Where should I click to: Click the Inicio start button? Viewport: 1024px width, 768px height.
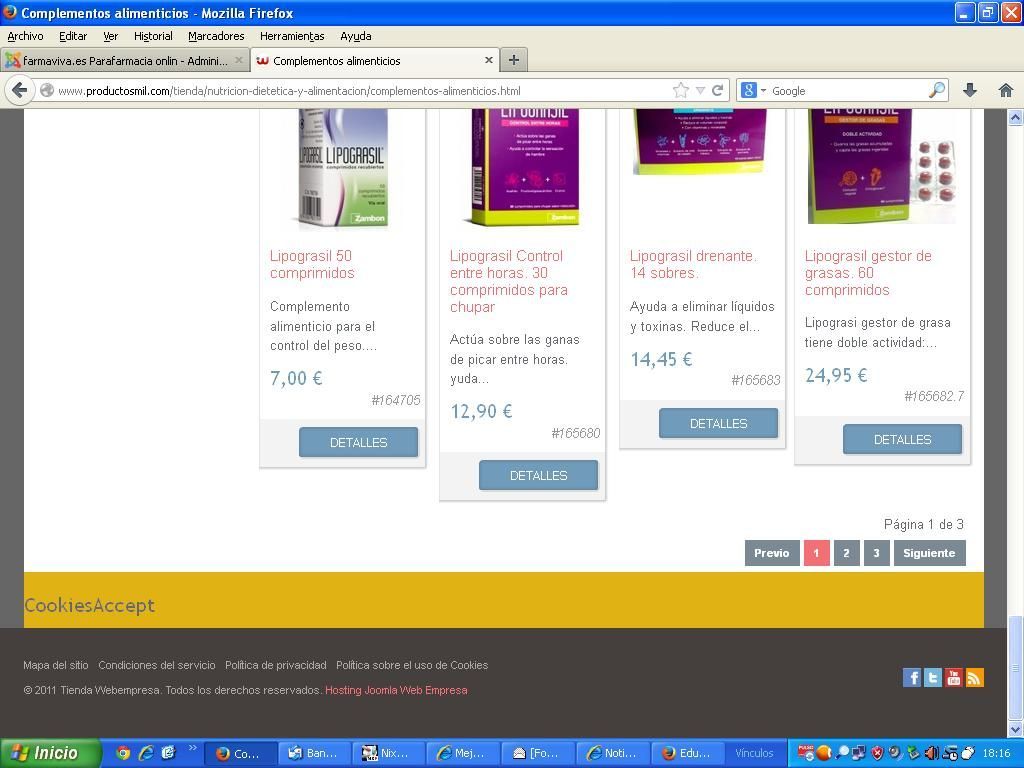click(x=50, y=753)
